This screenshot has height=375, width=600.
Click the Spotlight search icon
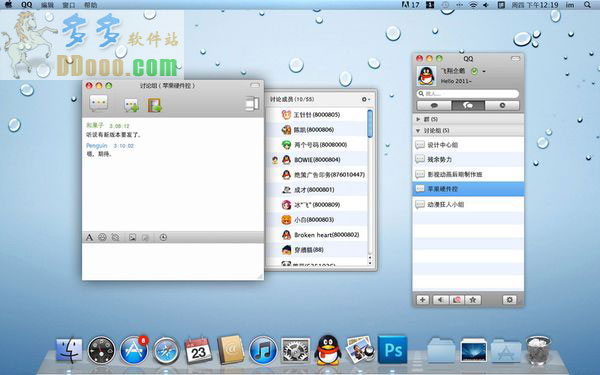pyautogui.click(x=587, y=5)
